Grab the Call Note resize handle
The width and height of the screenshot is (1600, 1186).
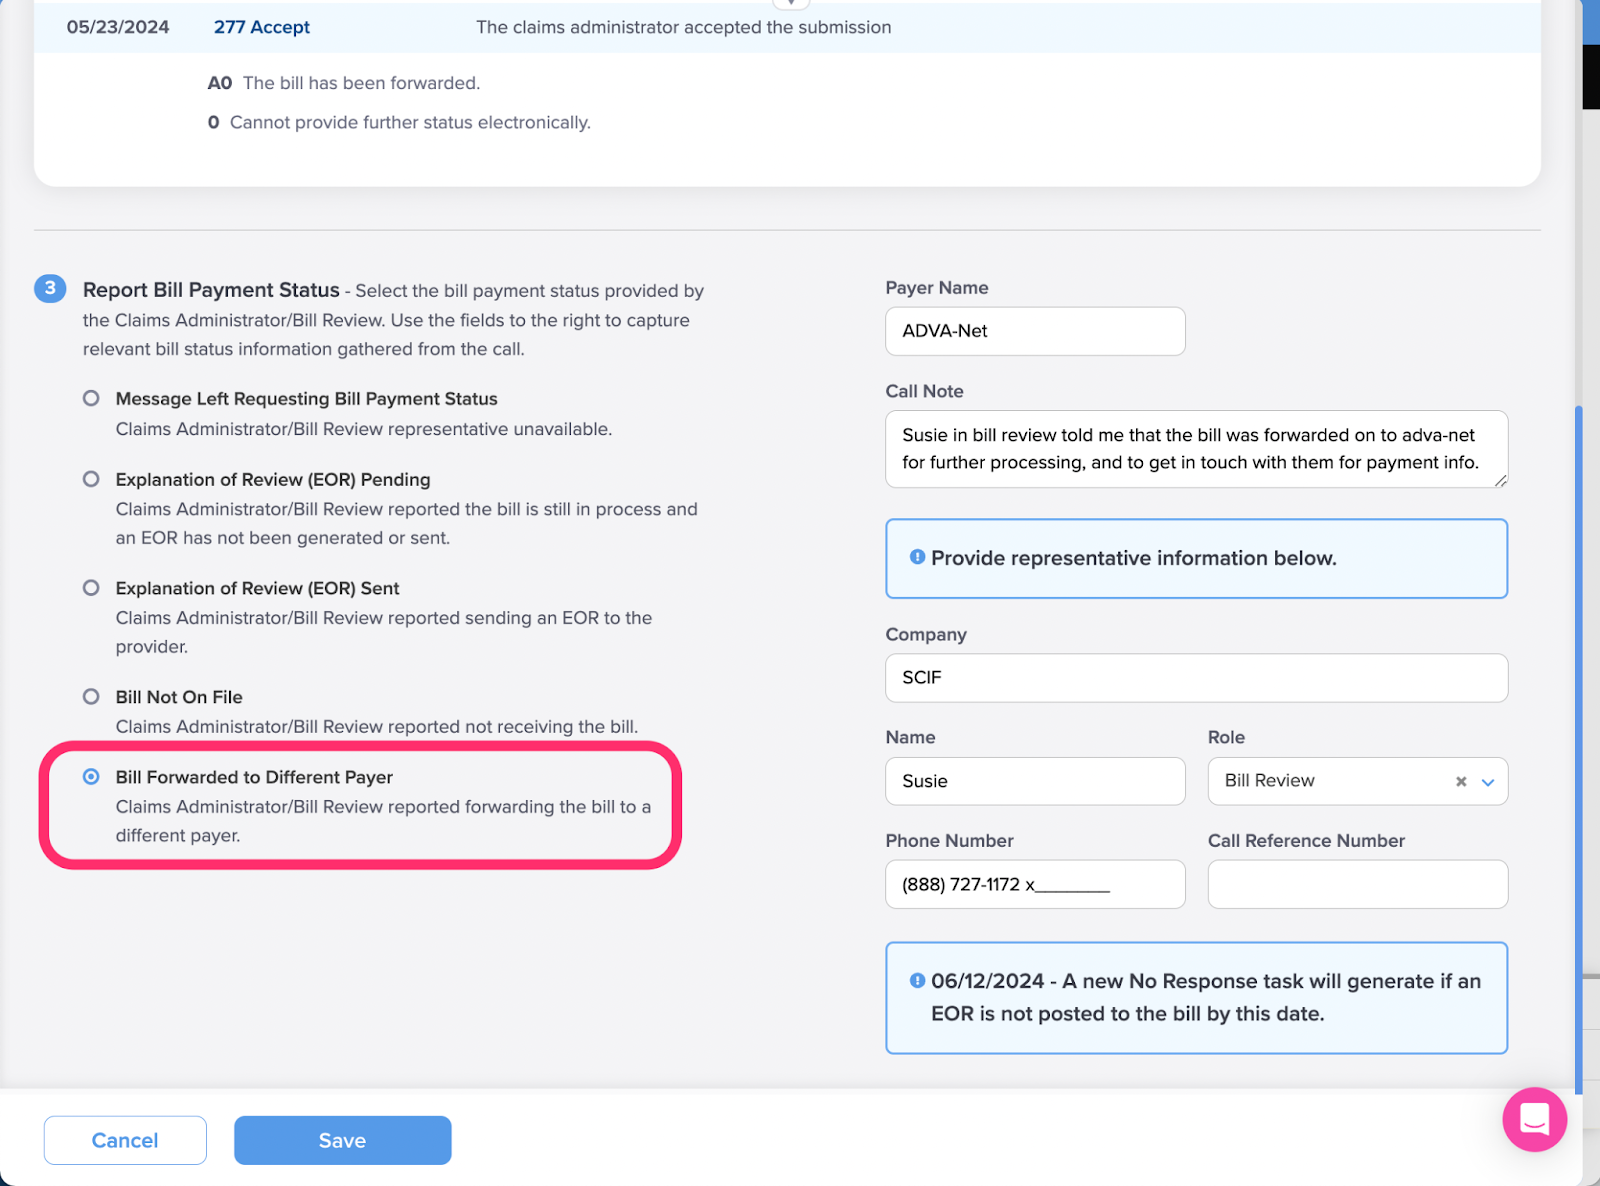(1500, 481)
